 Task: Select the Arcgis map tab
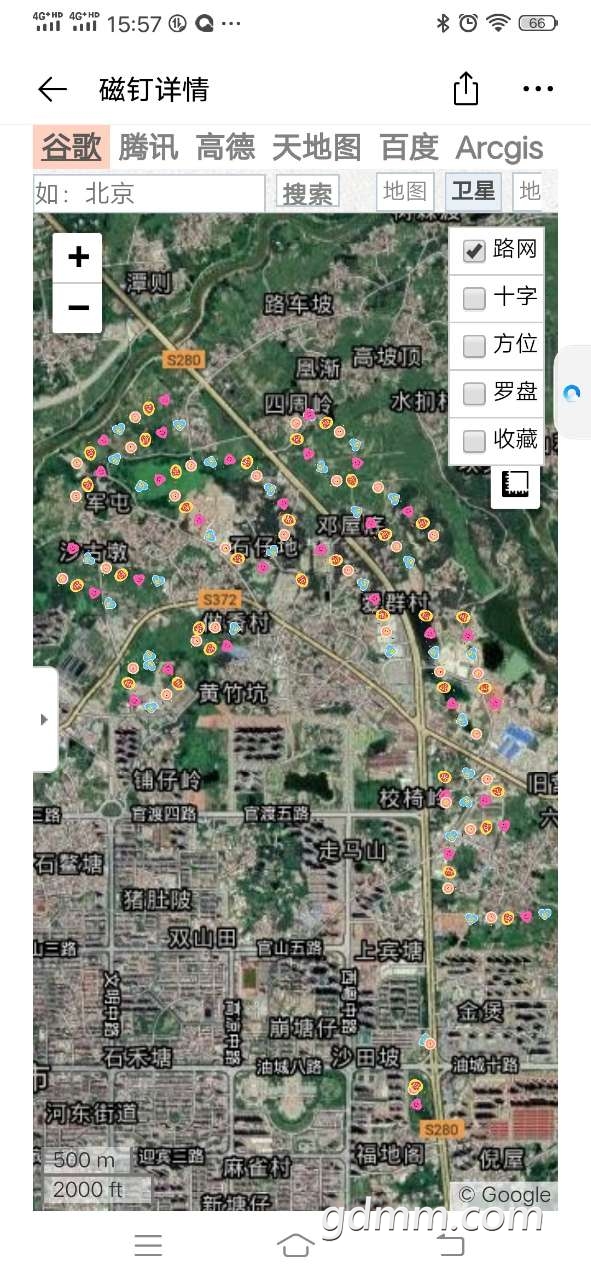click(500, 148)
